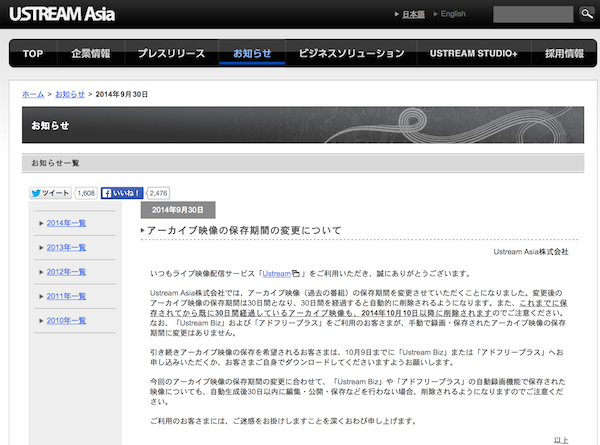Select the お知らせ navigation tab
The width and height of the screenshot is (600, 445).
tap(252, 53)
